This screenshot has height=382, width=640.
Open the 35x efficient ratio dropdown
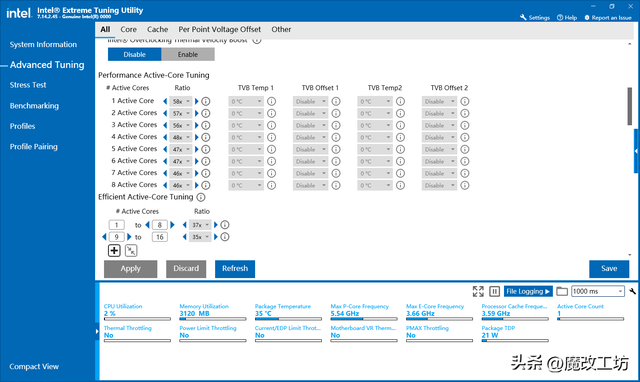(x=200, y=237)
